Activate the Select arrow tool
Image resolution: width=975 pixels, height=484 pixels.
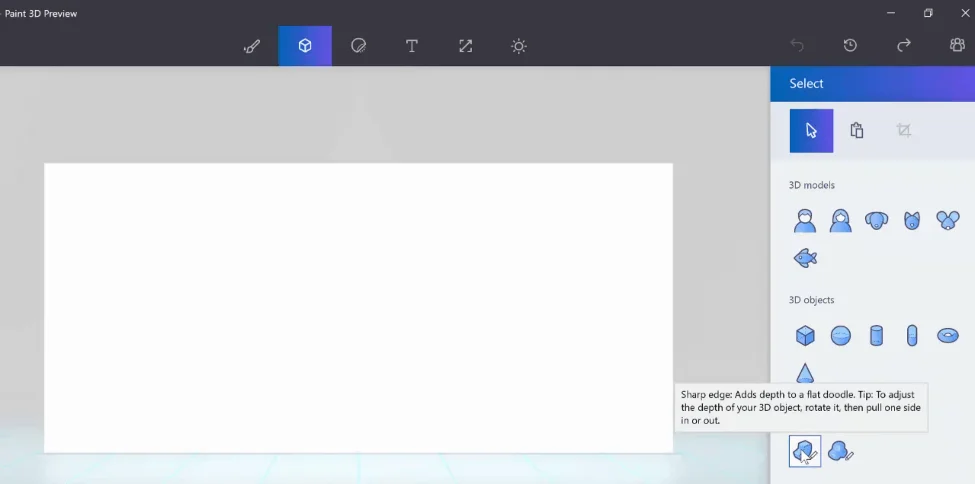[811, 131]
